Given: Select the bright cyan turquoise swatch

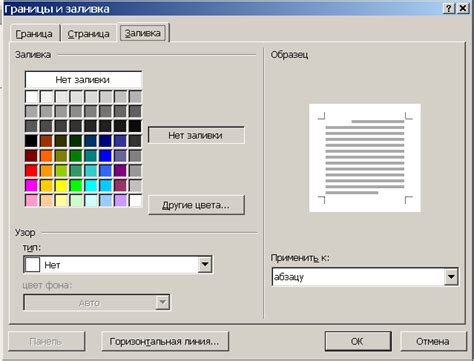Looking at the screenshot, I should pyautogui.click(x=91, y=186).
